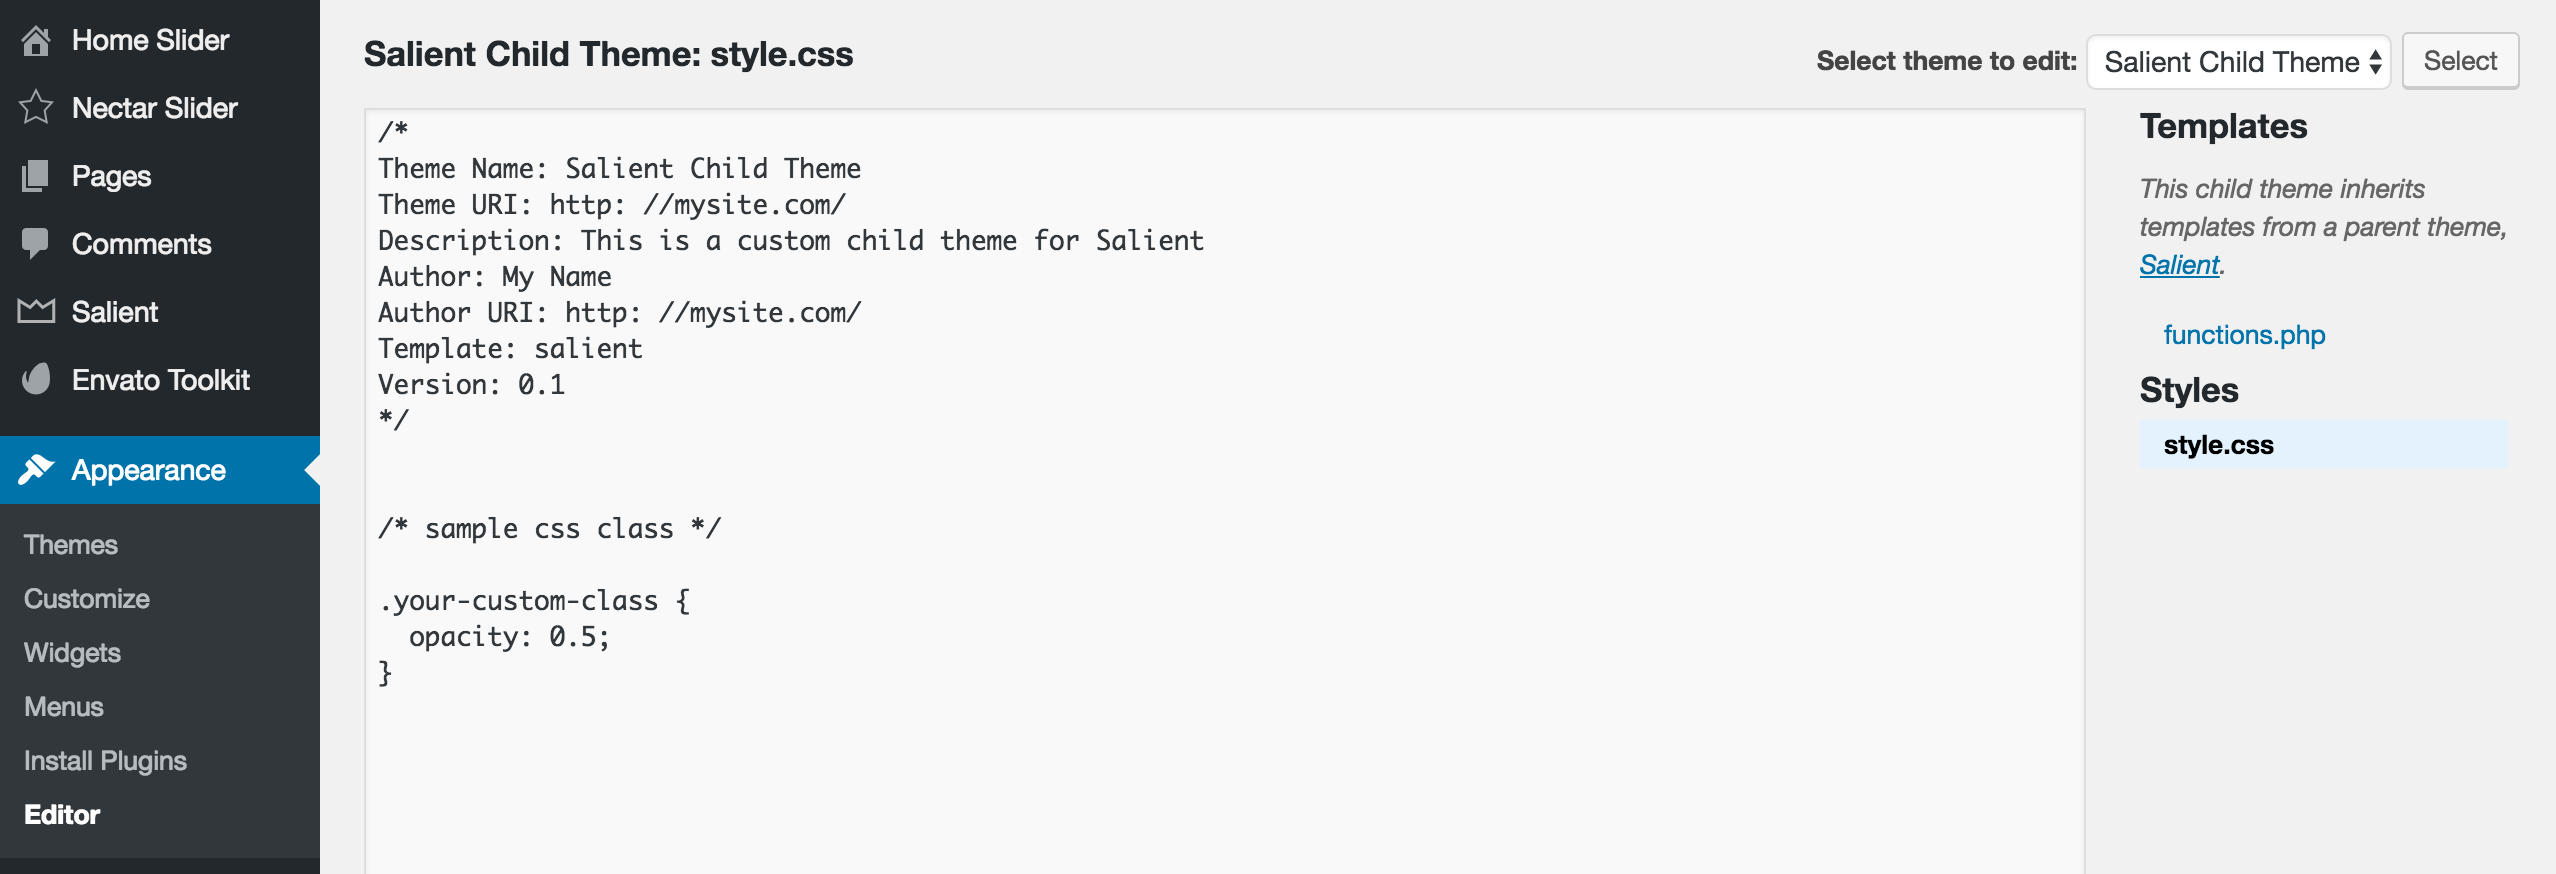Click the Salient crown icon
Screen dimensions: 2556x874
[36, 312]
